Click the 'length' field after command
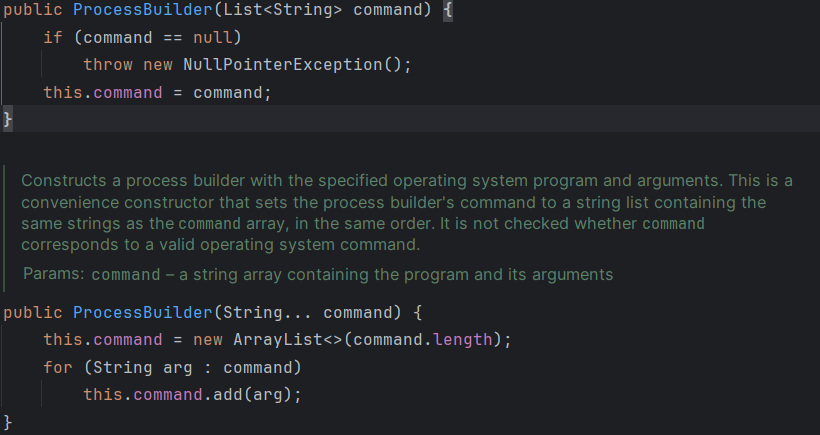The height and width of the screenshot is (435, 820). [x=462, y=340]
